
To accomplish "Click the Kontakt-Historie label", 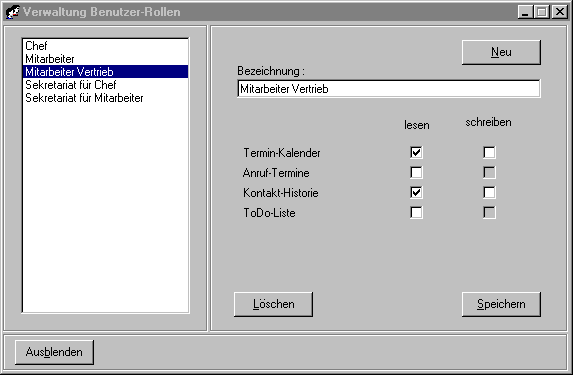I will (x=281, y=193).
